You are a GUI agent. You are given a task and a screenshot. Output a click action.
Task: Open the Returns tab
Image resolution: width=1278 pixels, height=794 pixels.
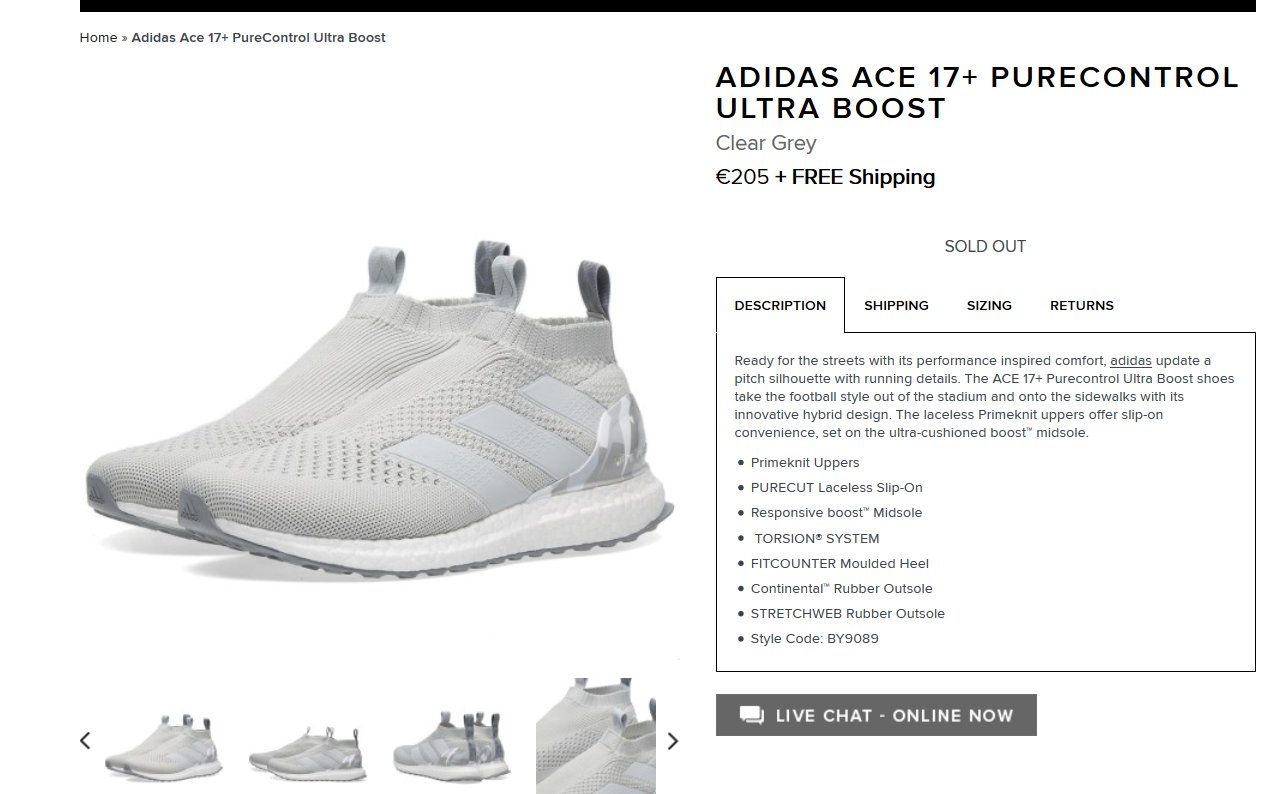point(1081,305)
